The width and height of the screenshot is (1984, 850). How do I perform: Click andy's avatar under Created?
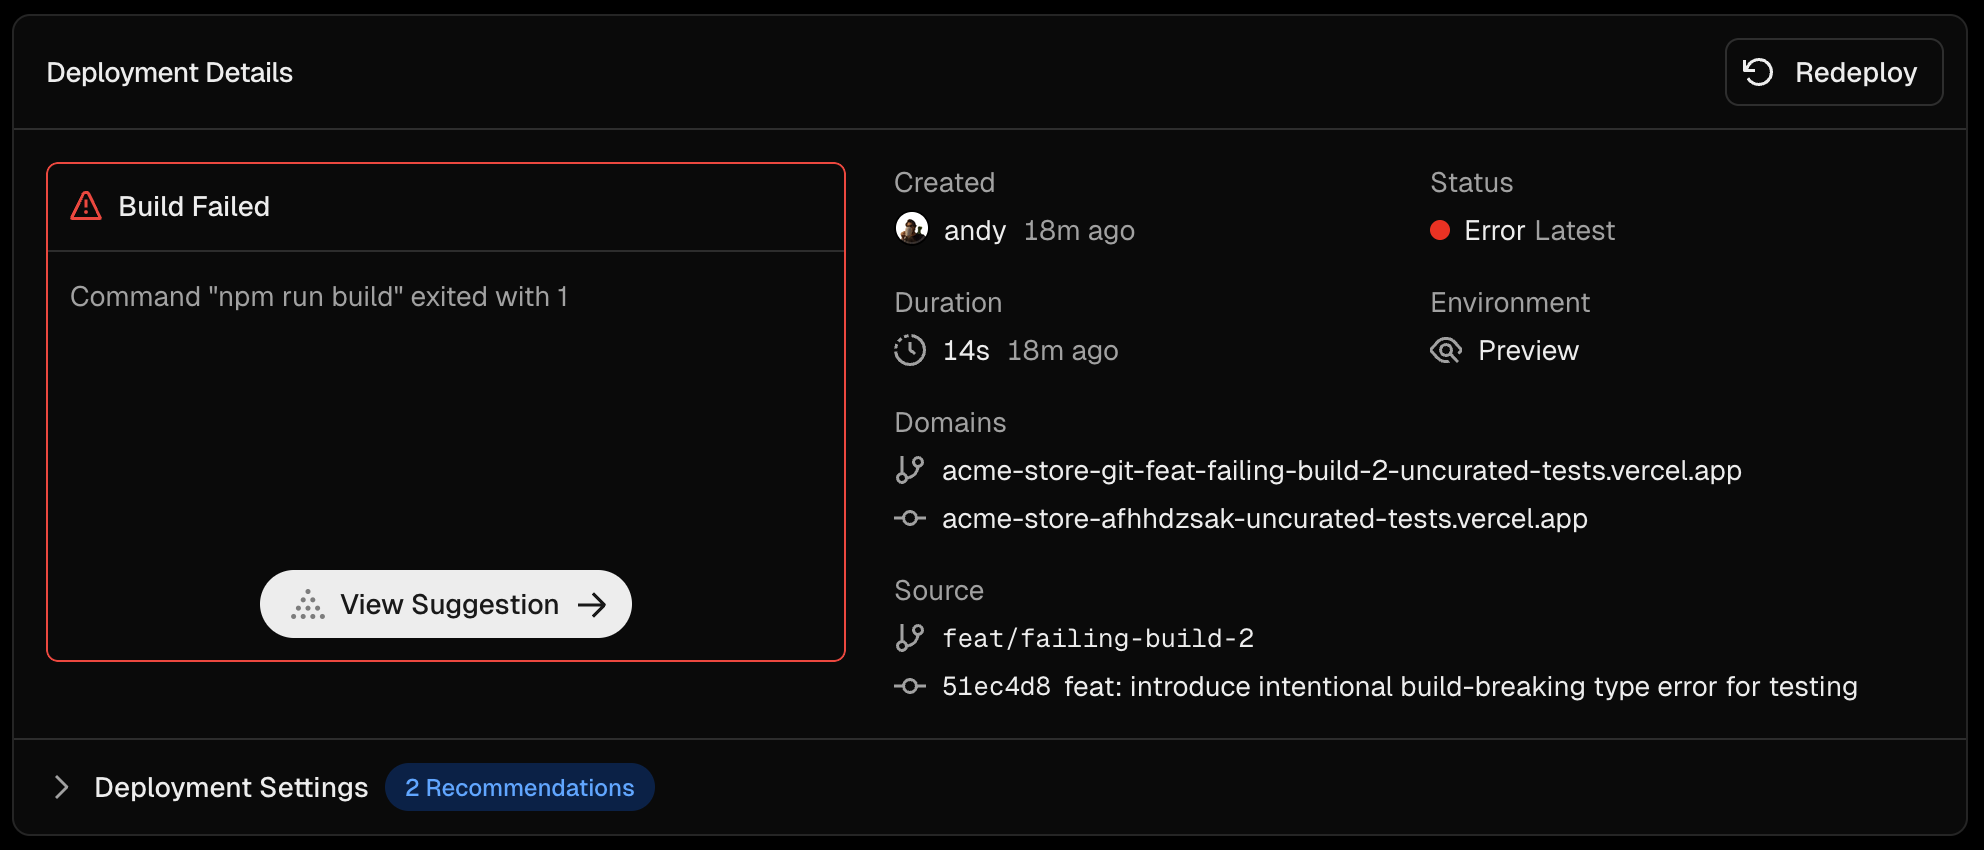pos(911,229)
